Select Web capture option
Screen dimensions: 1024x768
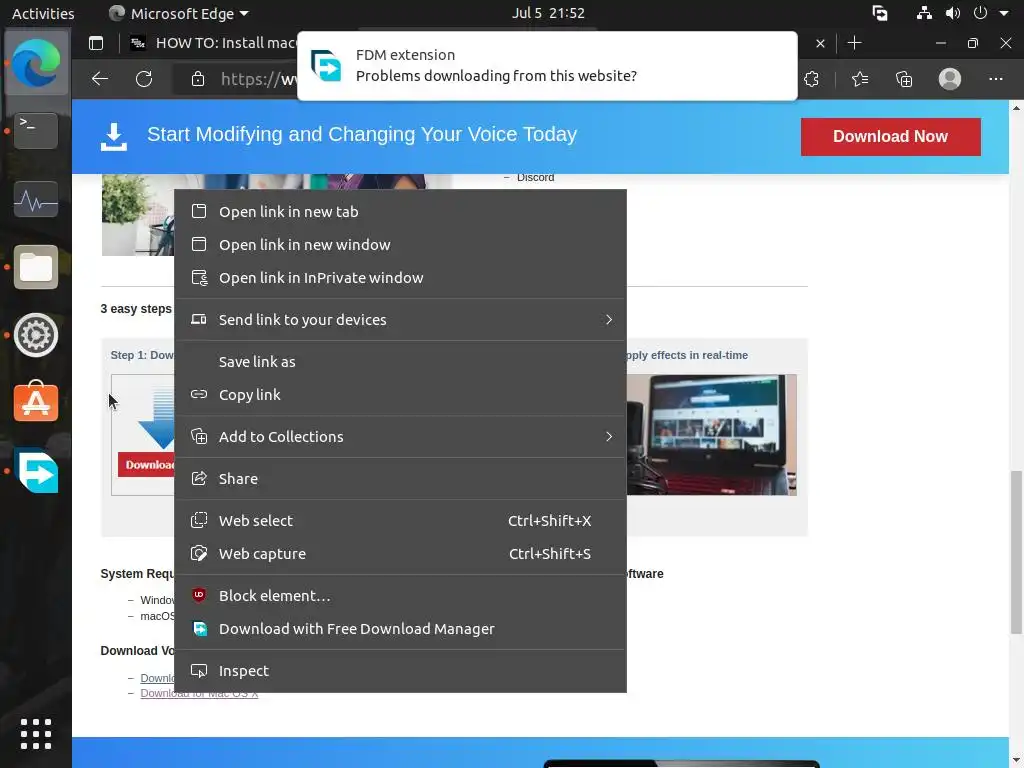click(400, 553)
